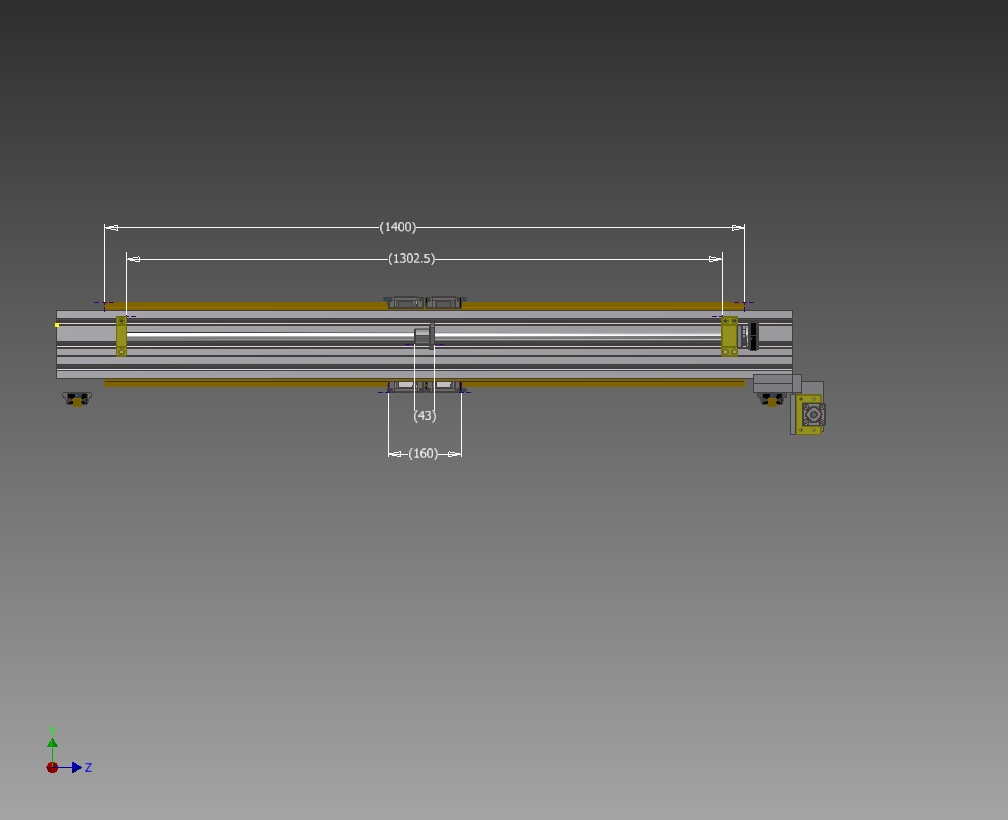Select the left yellow bearing bracket

point(122,336)
